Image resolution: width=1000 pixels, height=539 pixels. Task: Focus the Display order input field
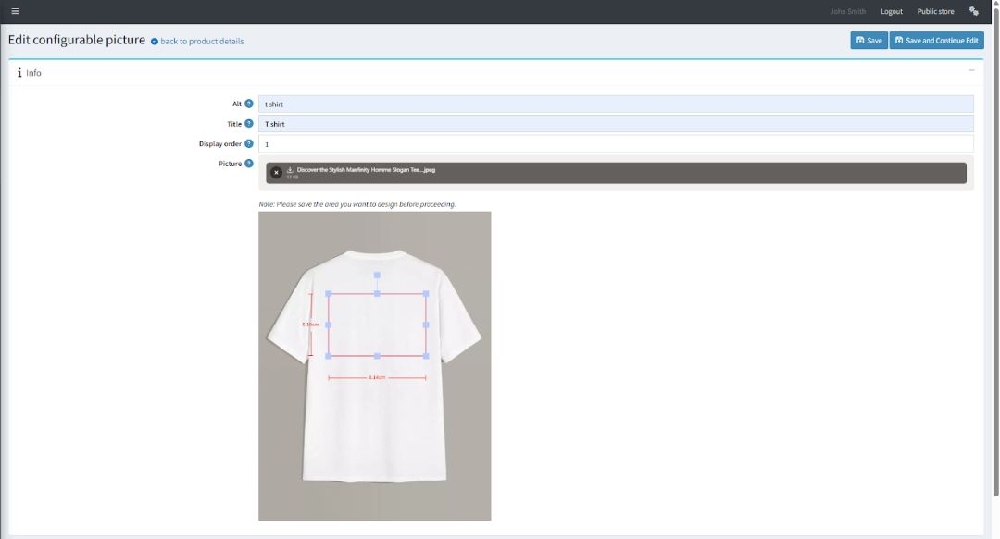click(x=615, y=144)
